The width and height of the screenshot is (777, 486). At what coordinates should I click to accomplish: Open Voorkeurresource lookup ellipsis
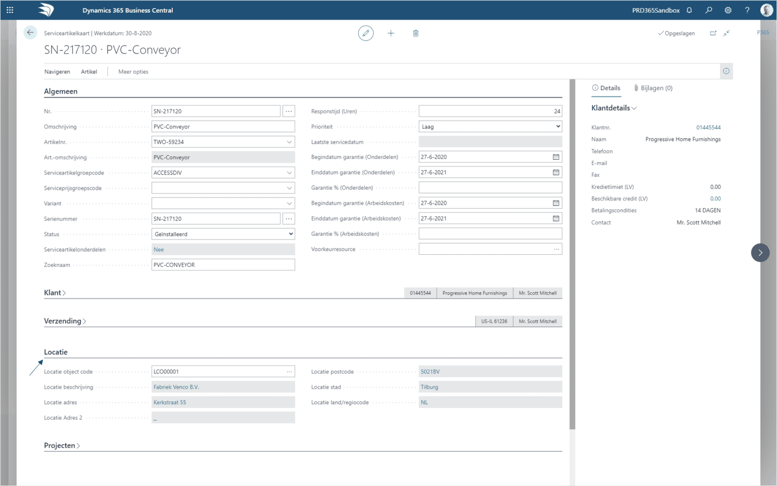556,249
